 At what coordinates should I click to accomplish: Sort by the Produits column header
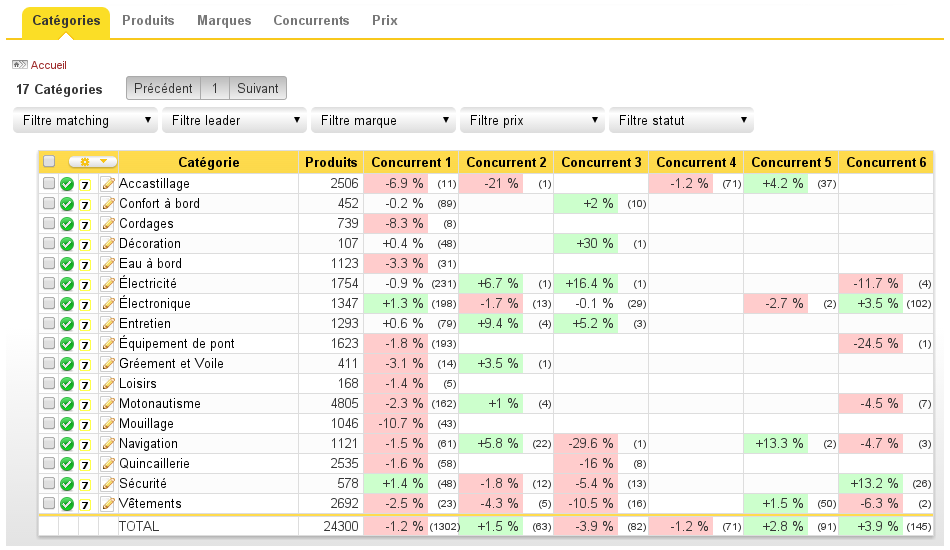coord(331,162)
